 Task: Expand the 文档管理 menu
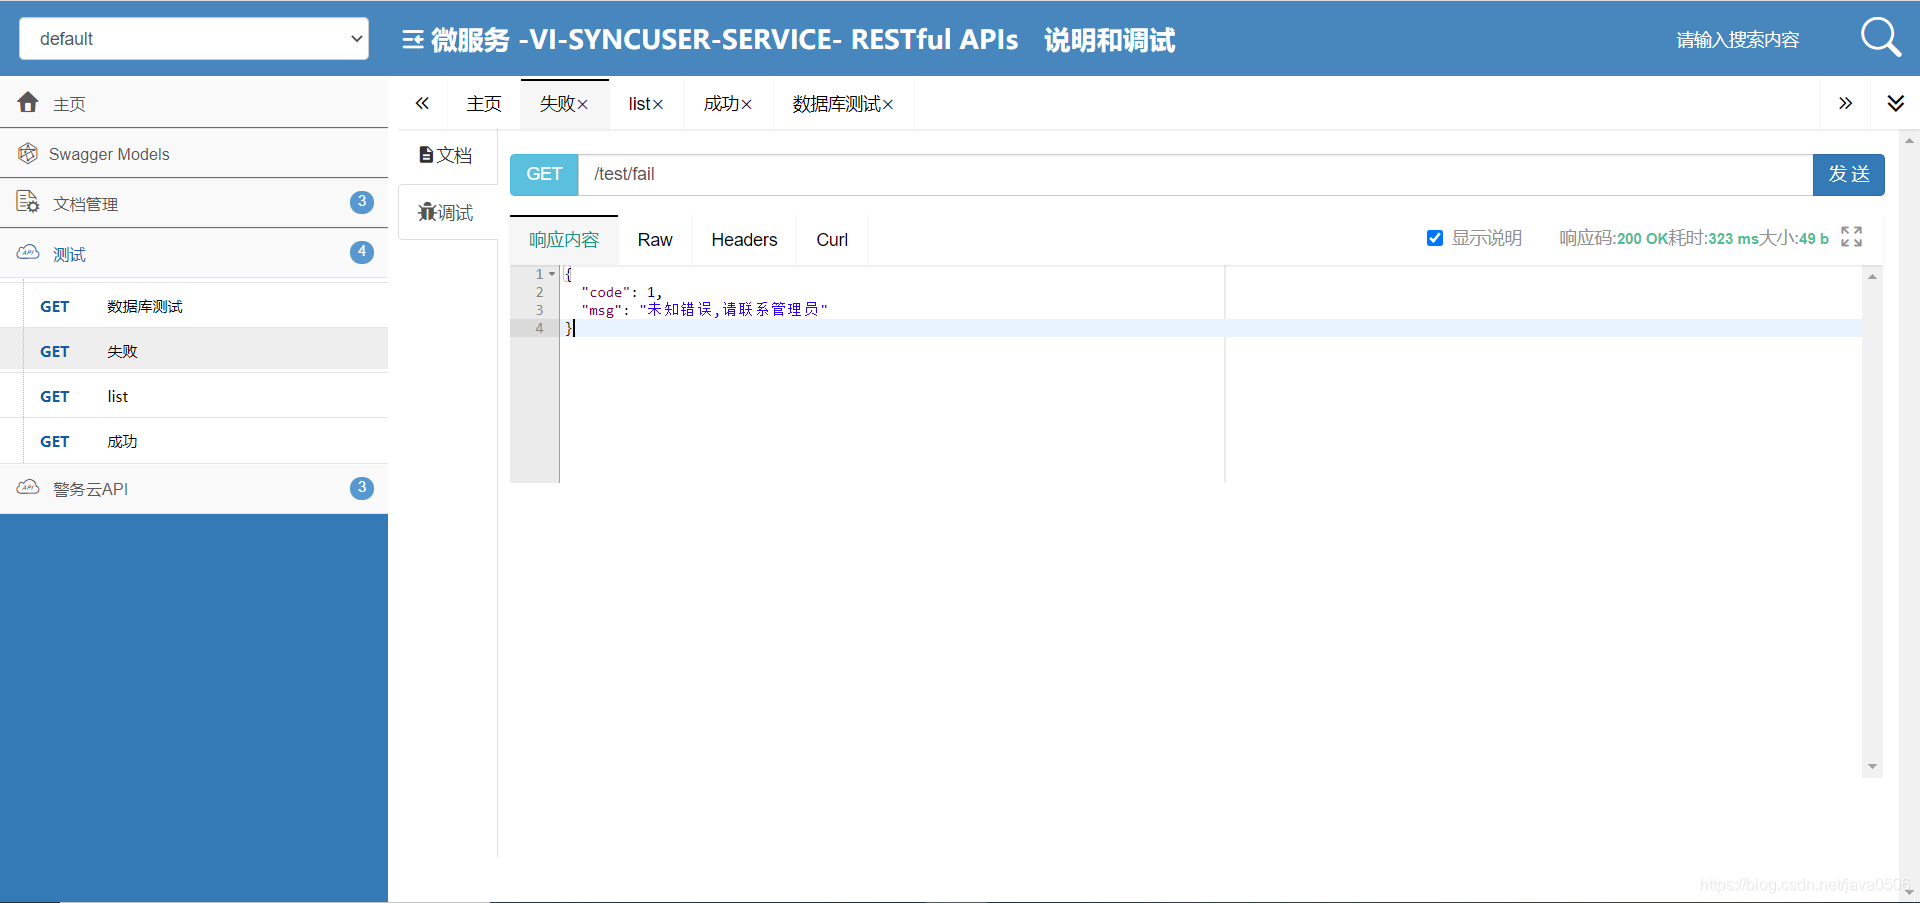194,203
